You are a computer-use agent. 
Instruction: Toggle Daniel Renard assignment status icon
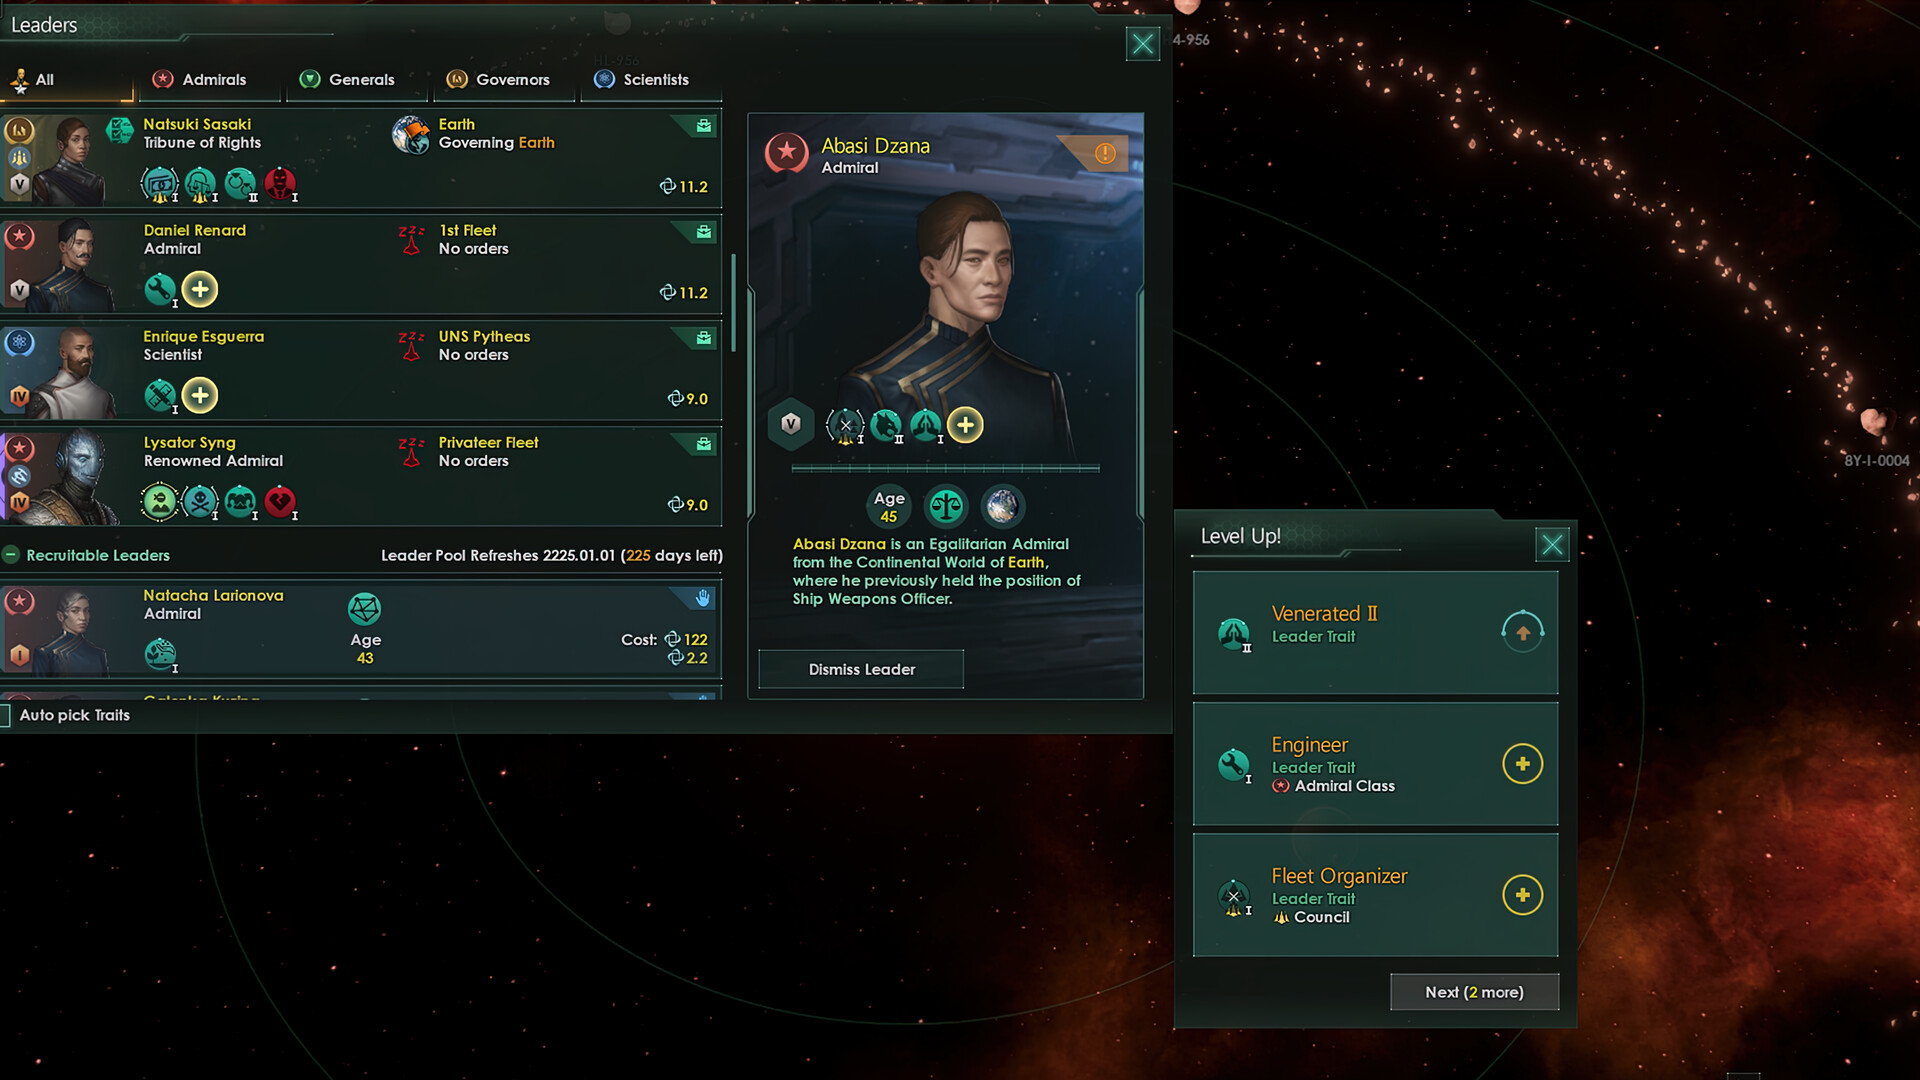click(x=704, y=233)
